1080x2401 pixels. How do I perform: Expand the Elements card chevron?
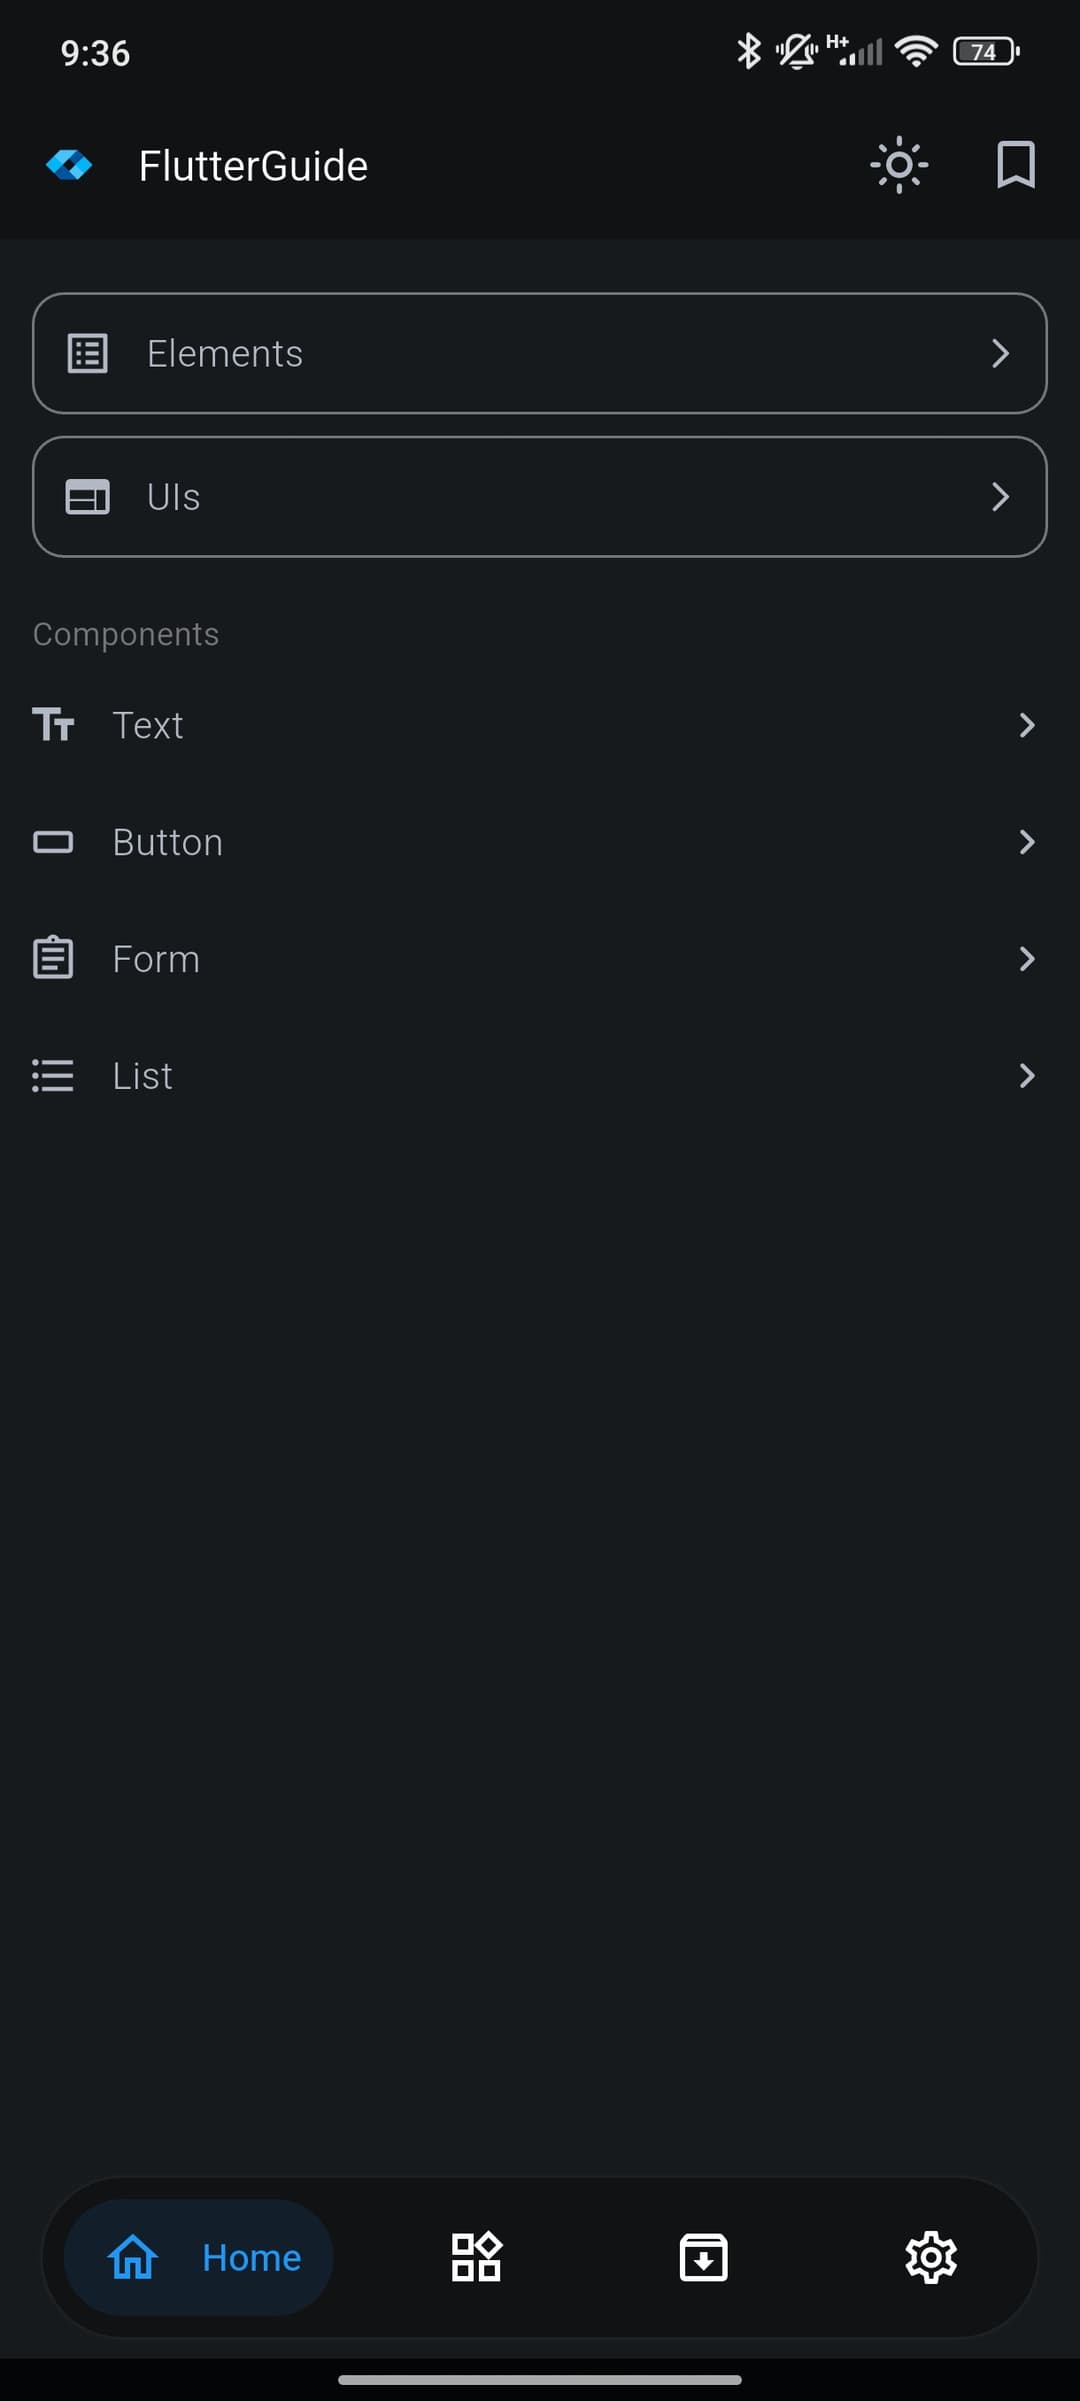(x=1000, y=354)
